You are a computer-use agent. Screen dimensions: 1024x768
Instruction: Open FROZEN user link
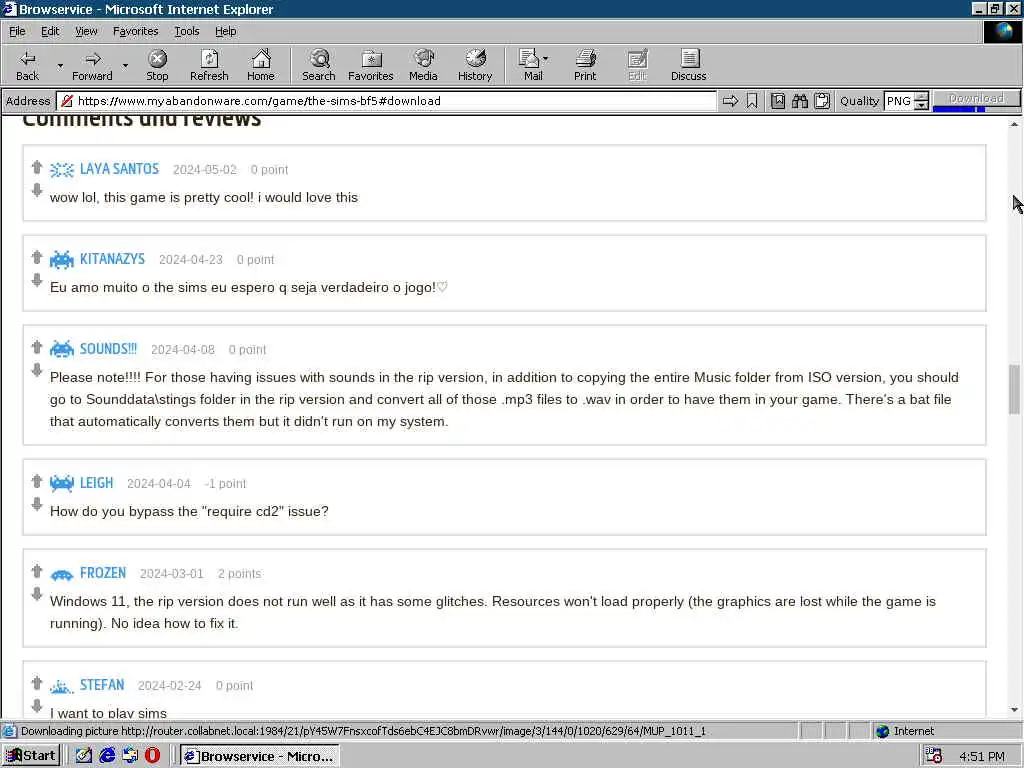click(x=103, y=573)
